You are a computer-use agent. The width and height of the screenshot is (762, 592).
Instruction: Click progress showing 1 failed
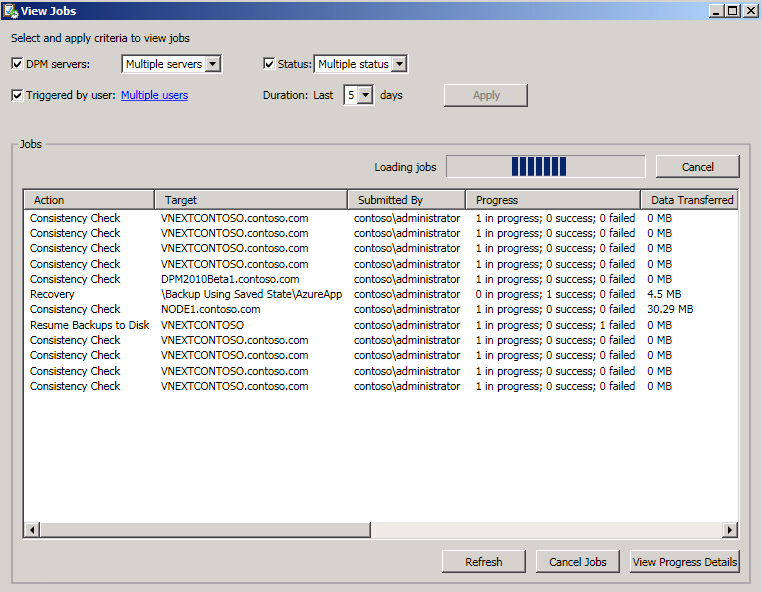click(x=555, y=325)
